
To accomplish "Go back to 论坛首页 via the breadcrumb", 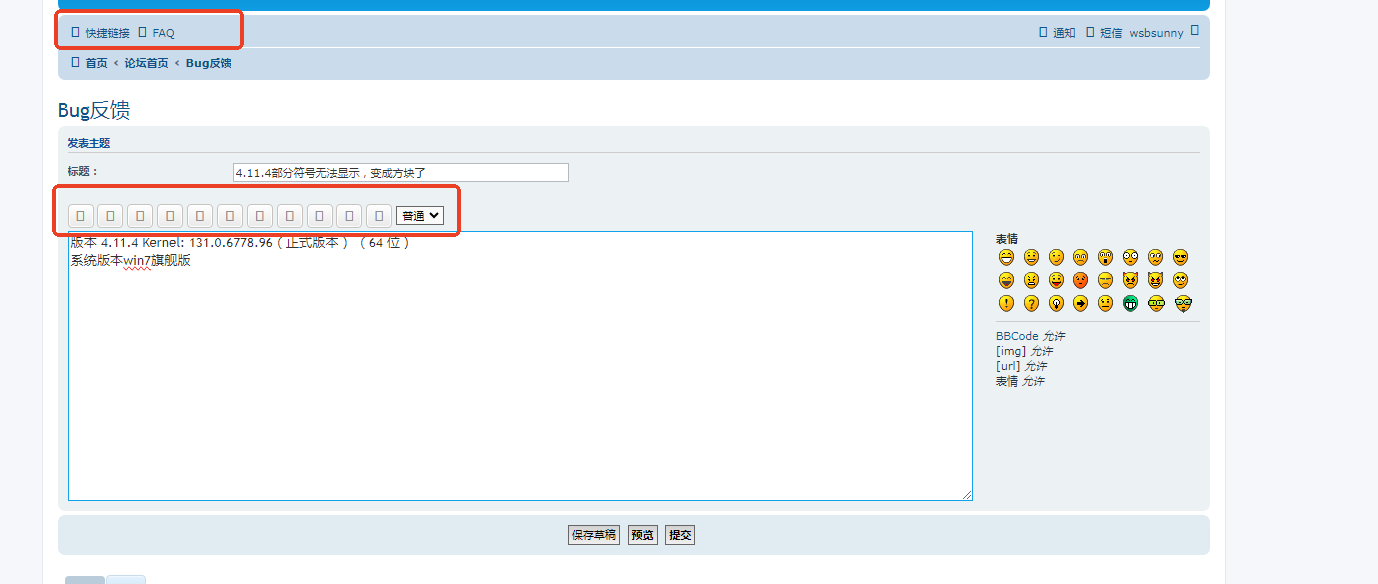I will pyautogui.click(x=148, y=62).
